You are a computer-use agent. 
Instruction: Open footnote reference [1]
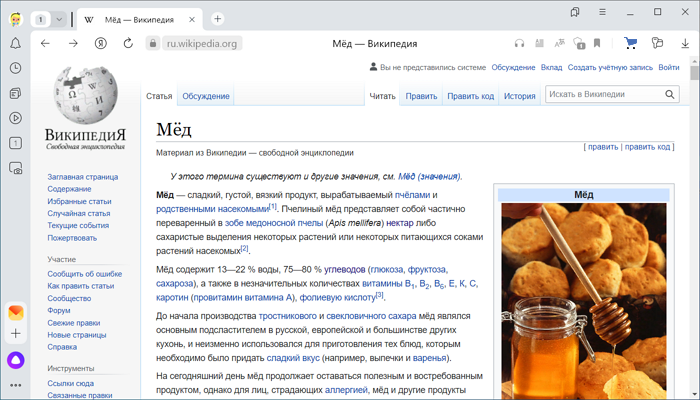point(273,207)
